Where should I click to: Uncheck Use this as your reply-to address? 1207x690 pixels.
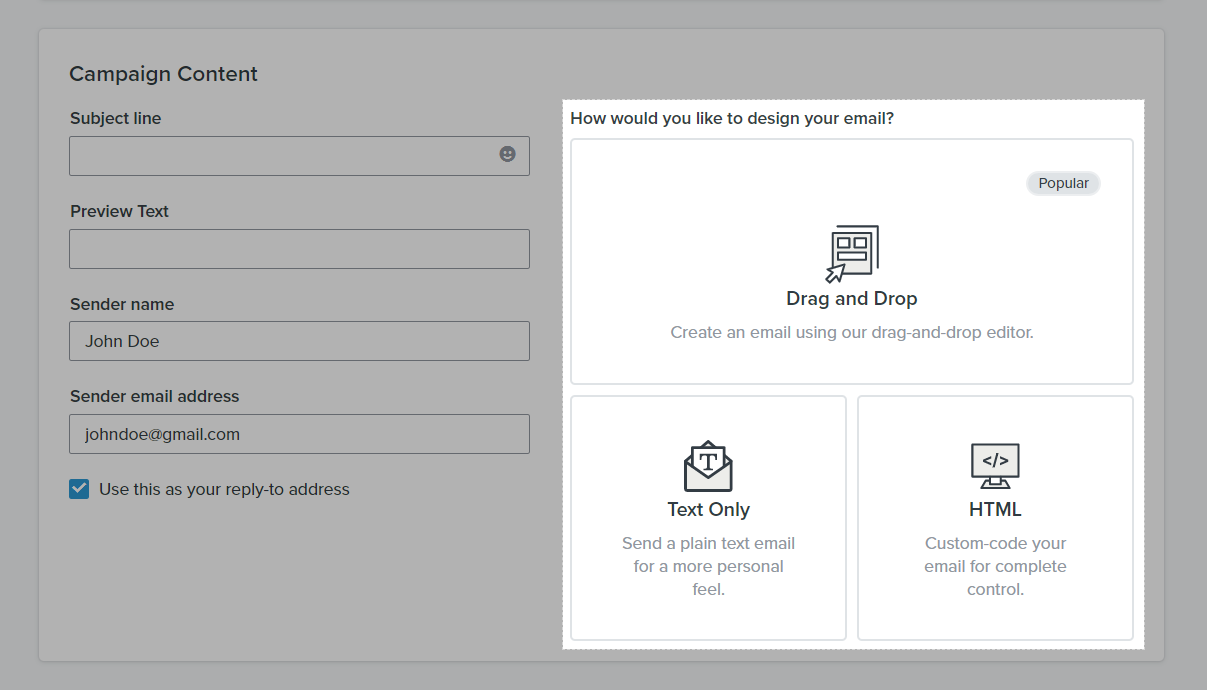79,489
